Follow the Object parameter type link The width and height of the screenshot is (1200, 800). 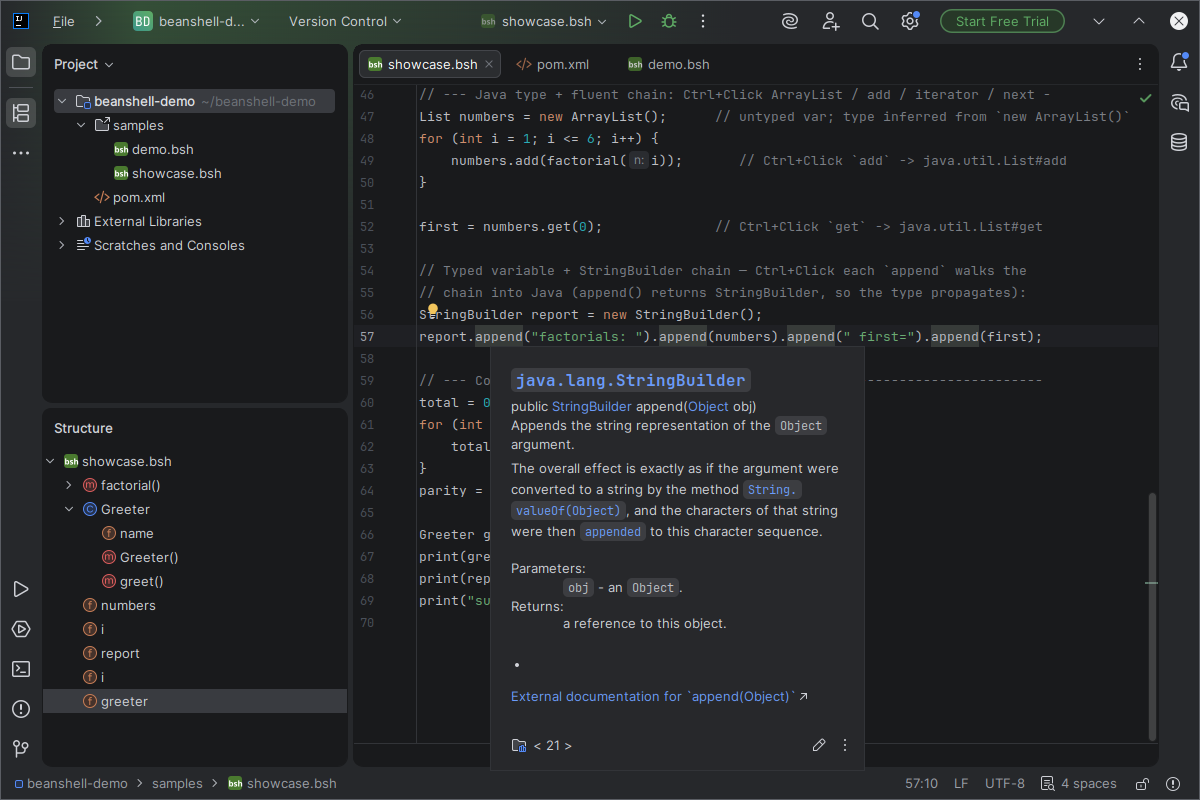click(x=708, y=406)
